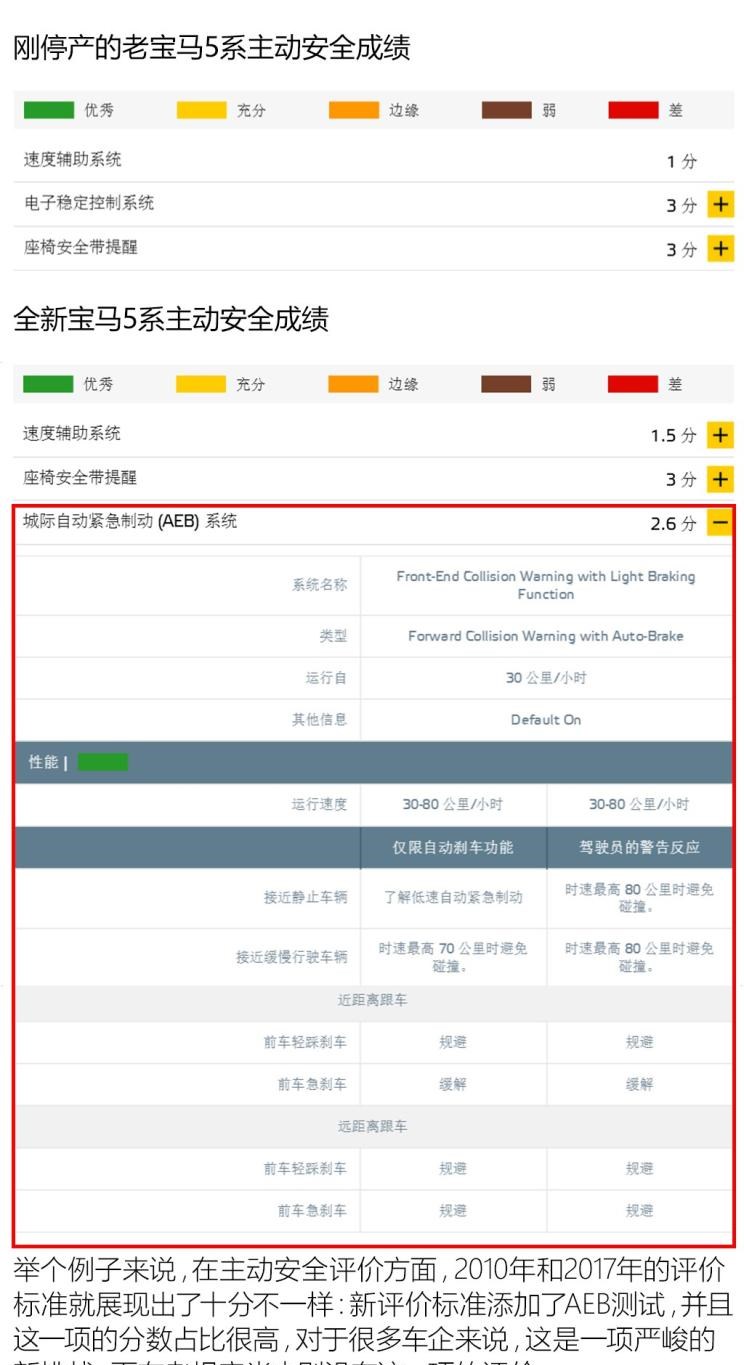Click 近距离跟车 section header

pos(372,1000)
